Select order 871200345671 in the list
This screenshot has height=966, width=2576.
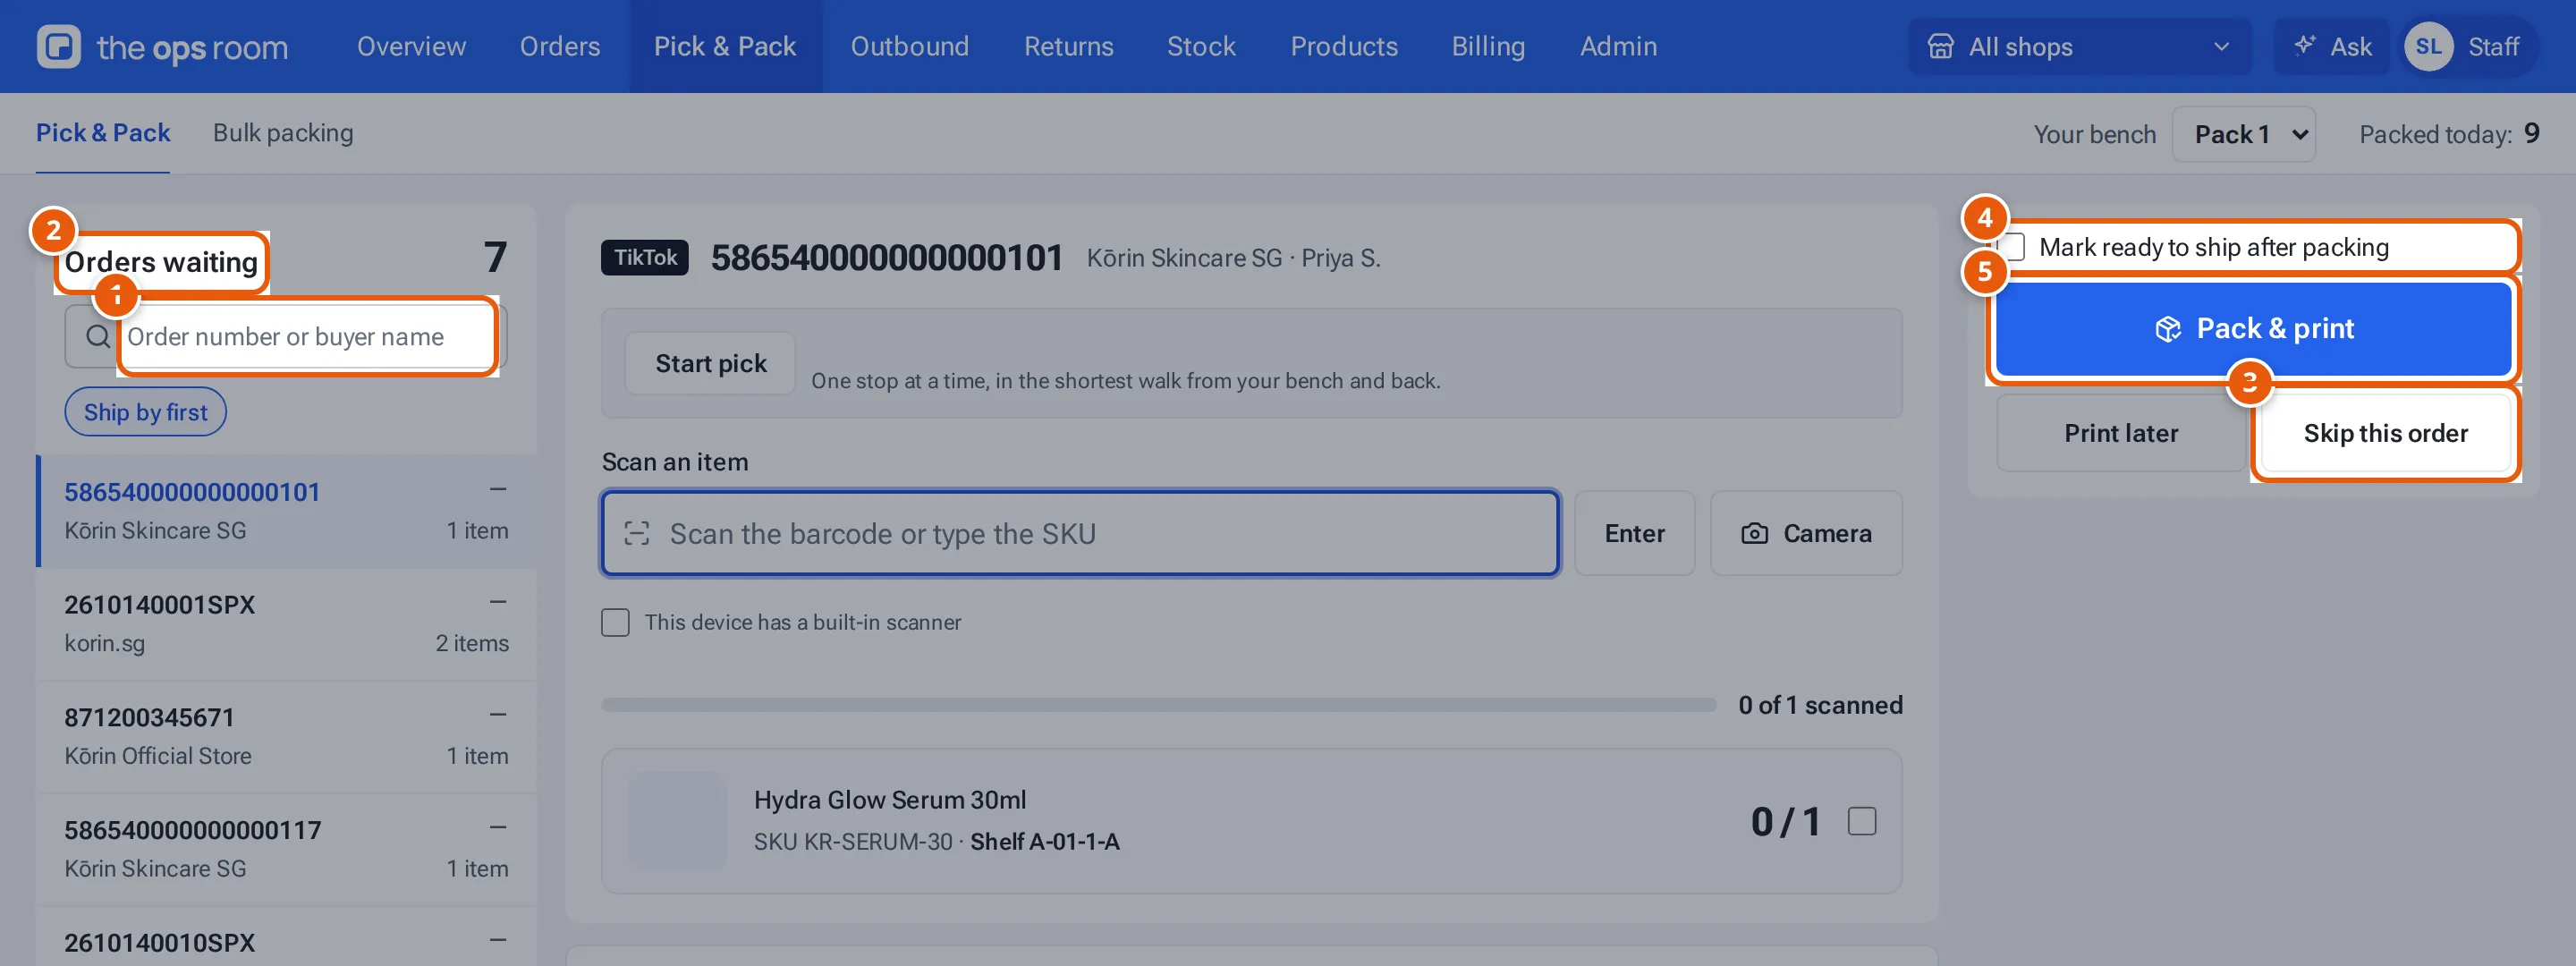click(x=286, y=737)
